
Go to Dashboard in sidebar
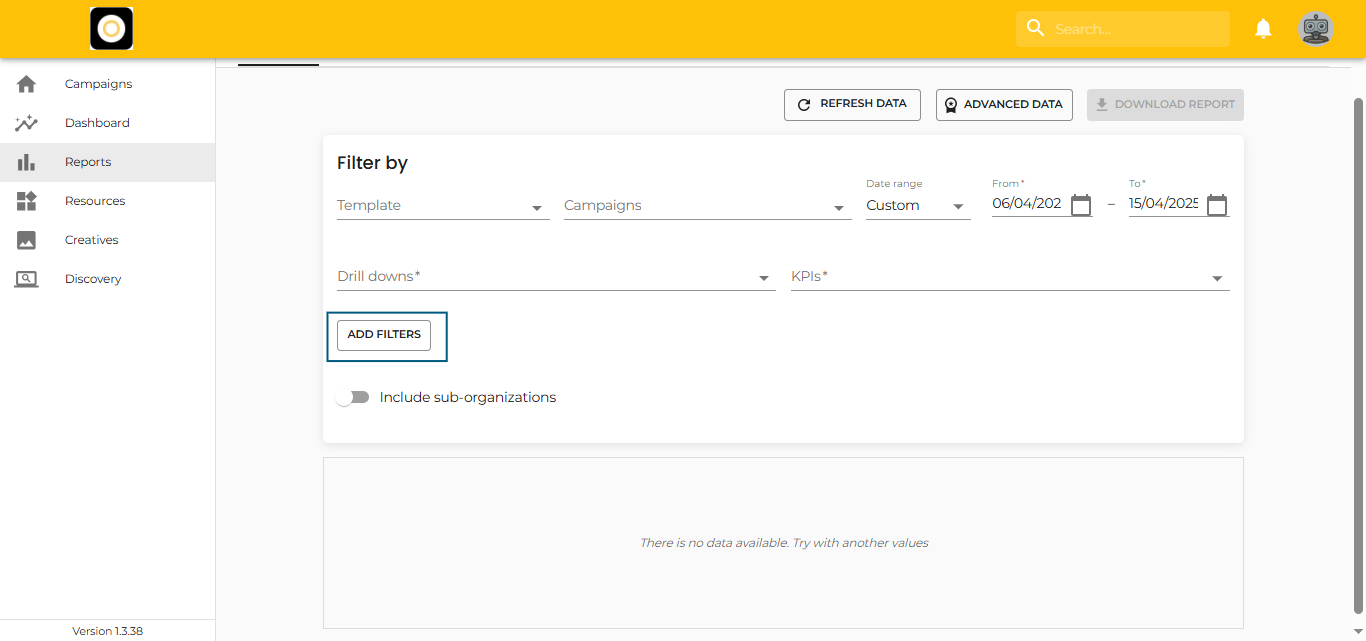97,123
